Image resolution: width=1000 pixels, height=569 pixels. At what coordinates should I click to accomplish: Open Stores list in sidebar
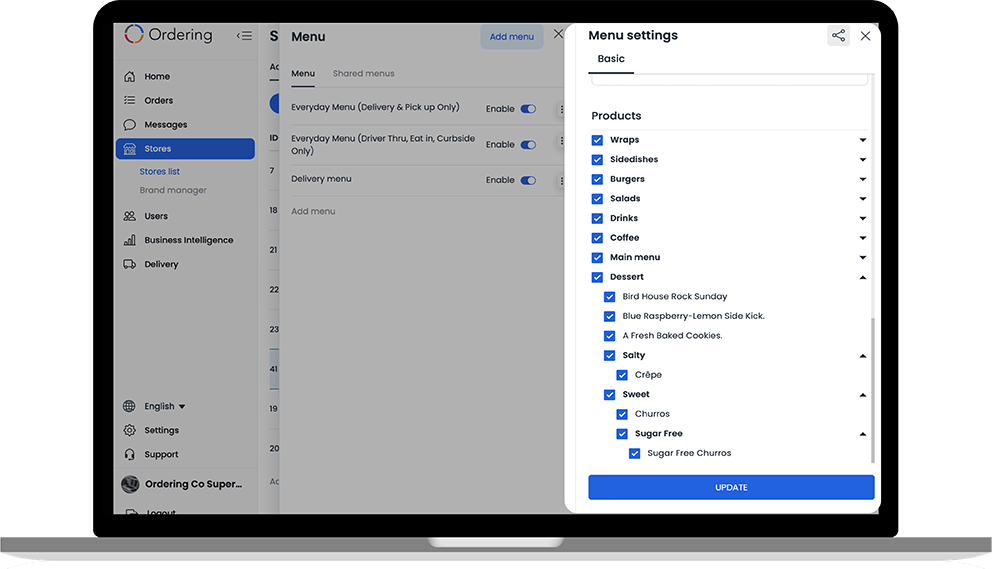click(x=159, y=172)
